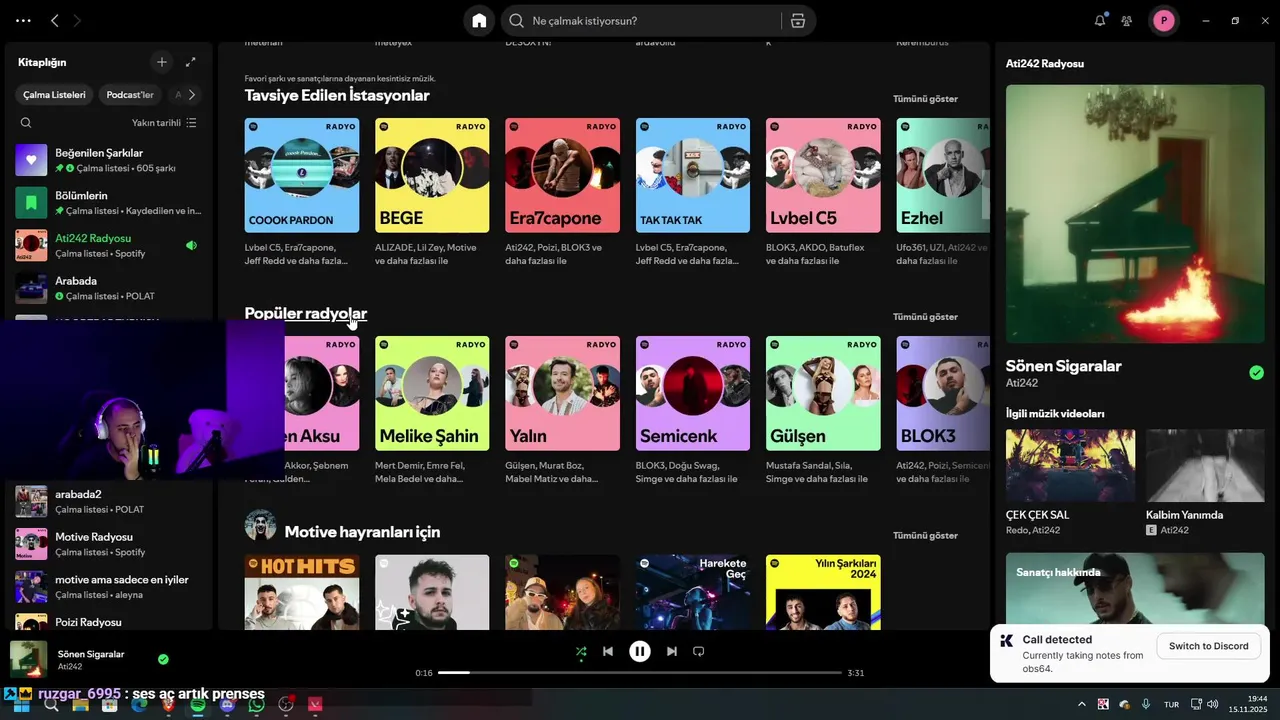1280x720 pixels.
Task: Open WhatsApp from the Windows taskbar
Action: [x=257, y=705]
